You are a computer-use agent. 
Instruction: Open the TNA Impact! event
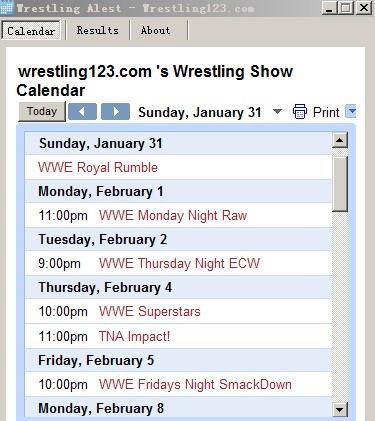135,336
